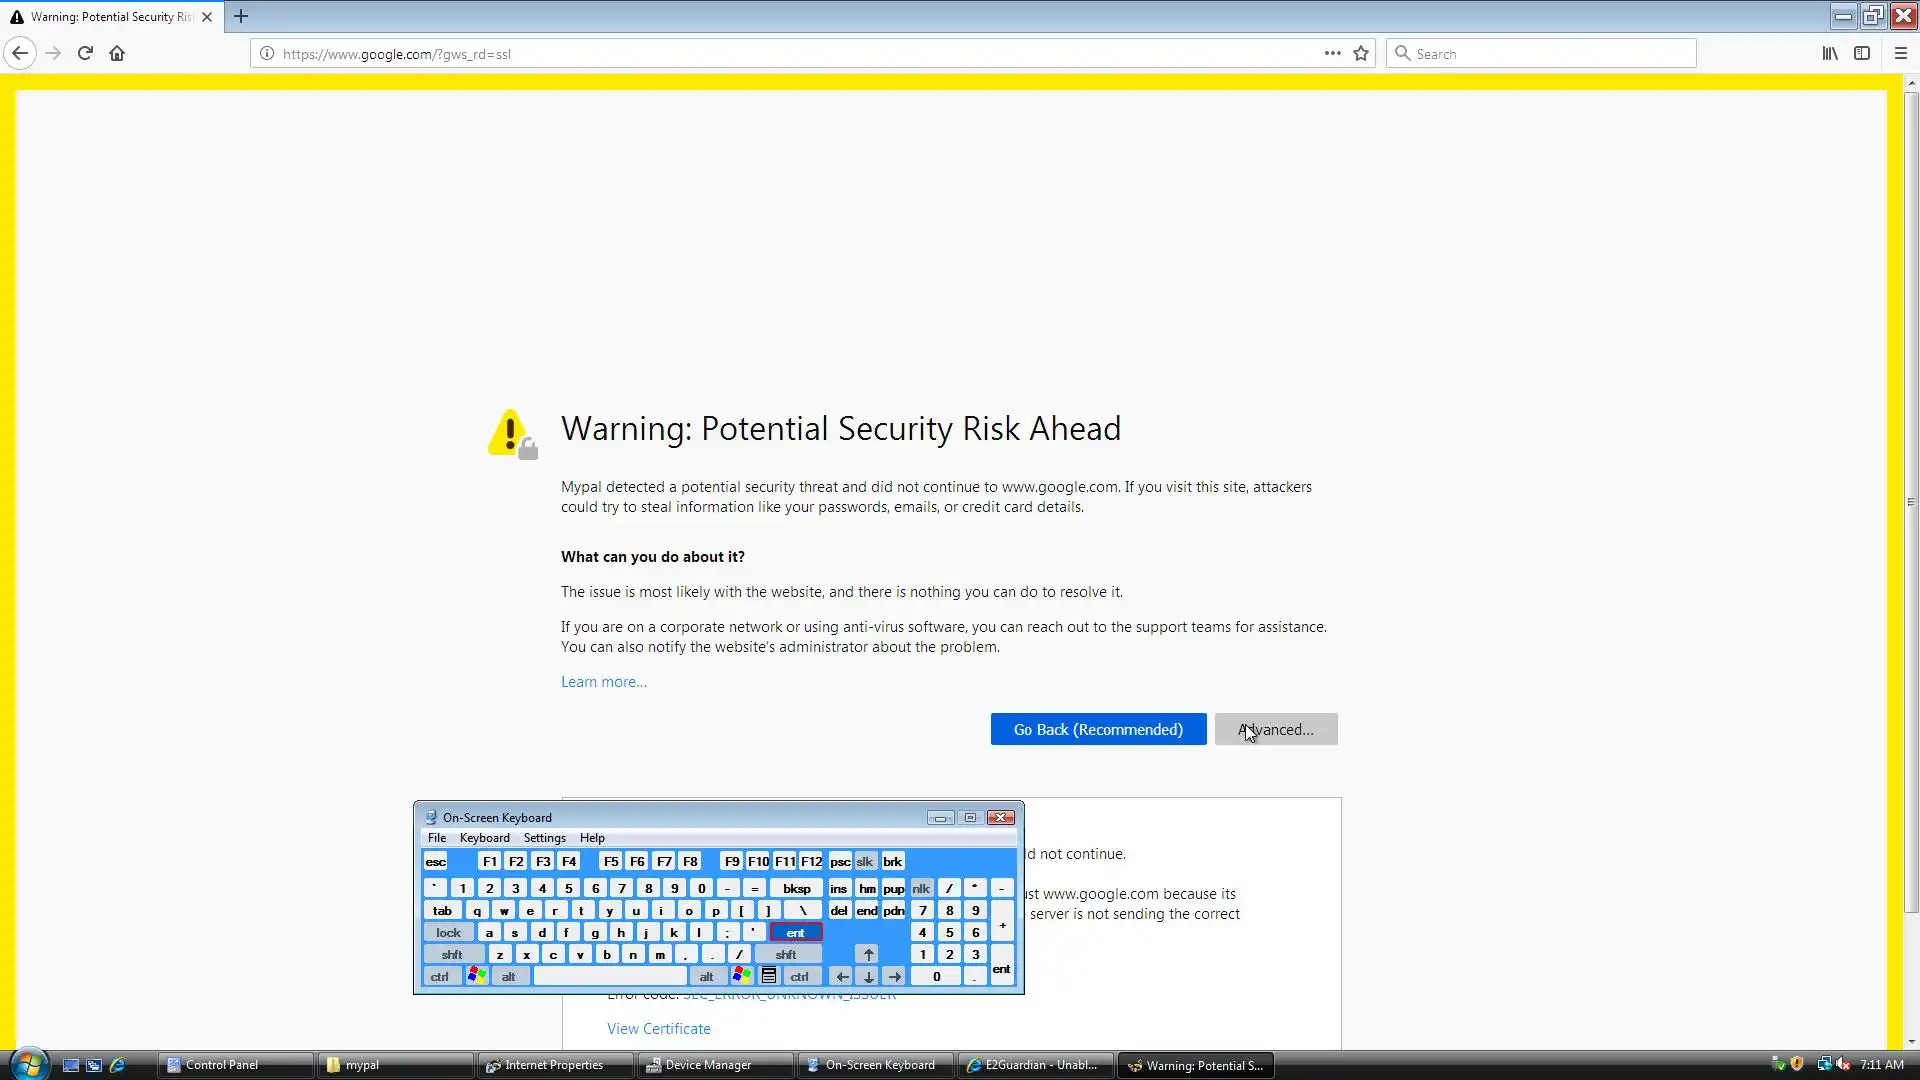Image resolution: width=1920 pixels, height=1080 pixels.
Task: Switch to Device Manager in taskbar
Action: [x=708, y=1065]
